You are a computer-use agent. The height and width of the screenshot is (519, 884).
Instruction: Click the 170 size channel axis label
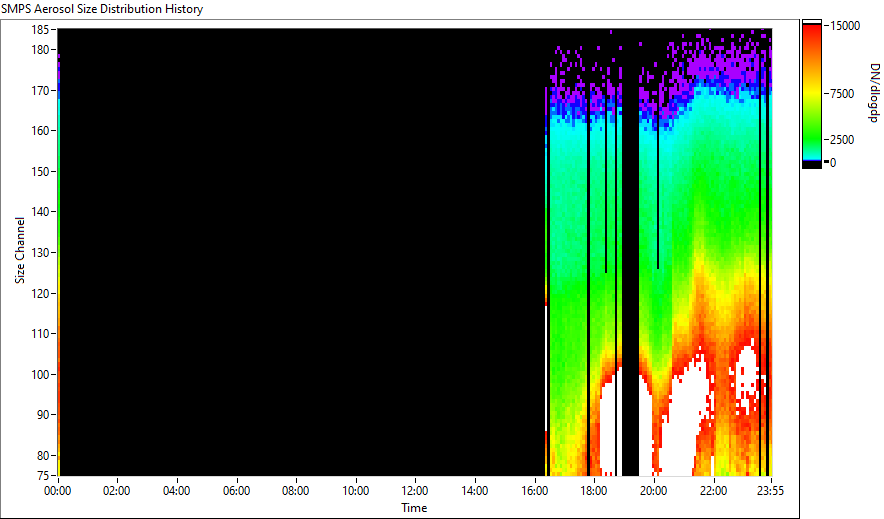[x=40, y=90]
